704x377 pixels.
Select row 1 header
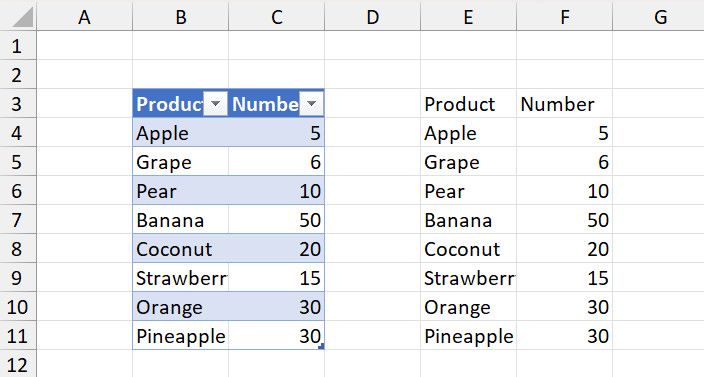pyautogui.click(x=18, y=46)
